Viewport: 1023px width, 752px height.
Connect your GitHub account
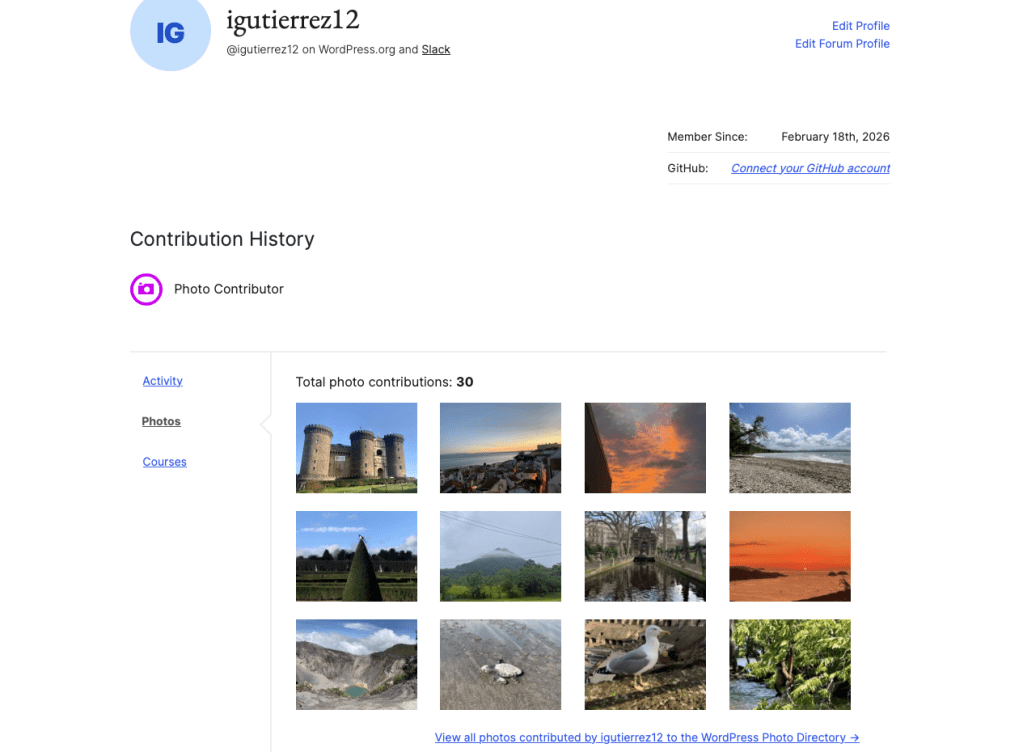click(810, 168)
